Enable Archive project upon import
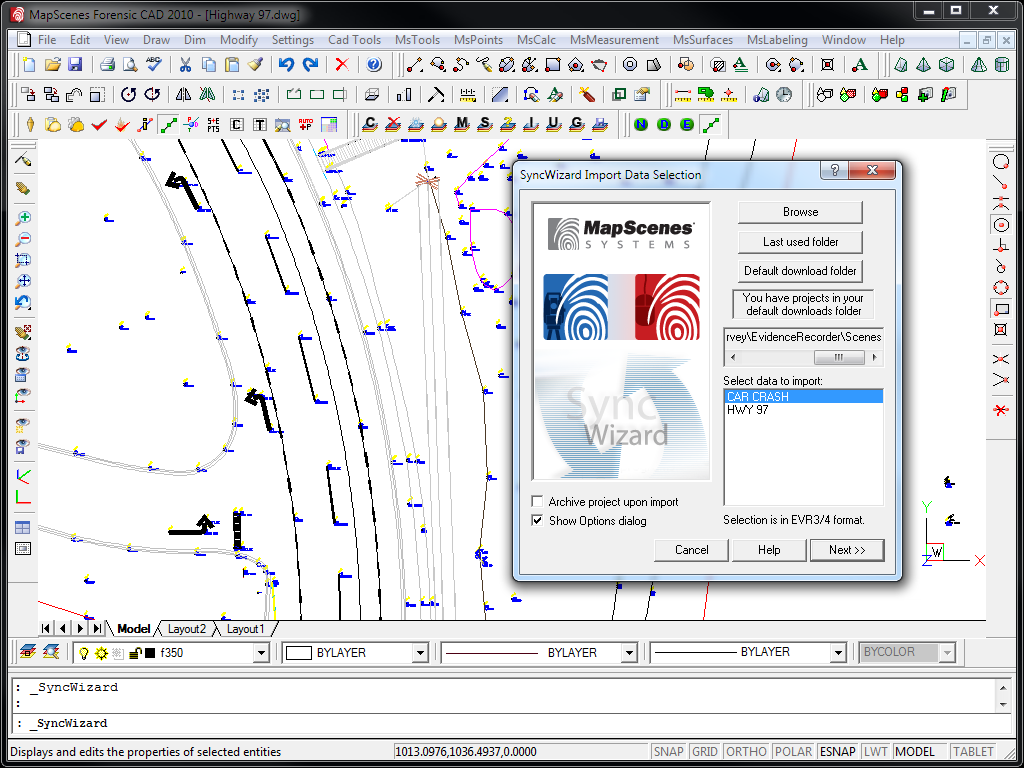 pyautogui.click(x=537, y=502)
